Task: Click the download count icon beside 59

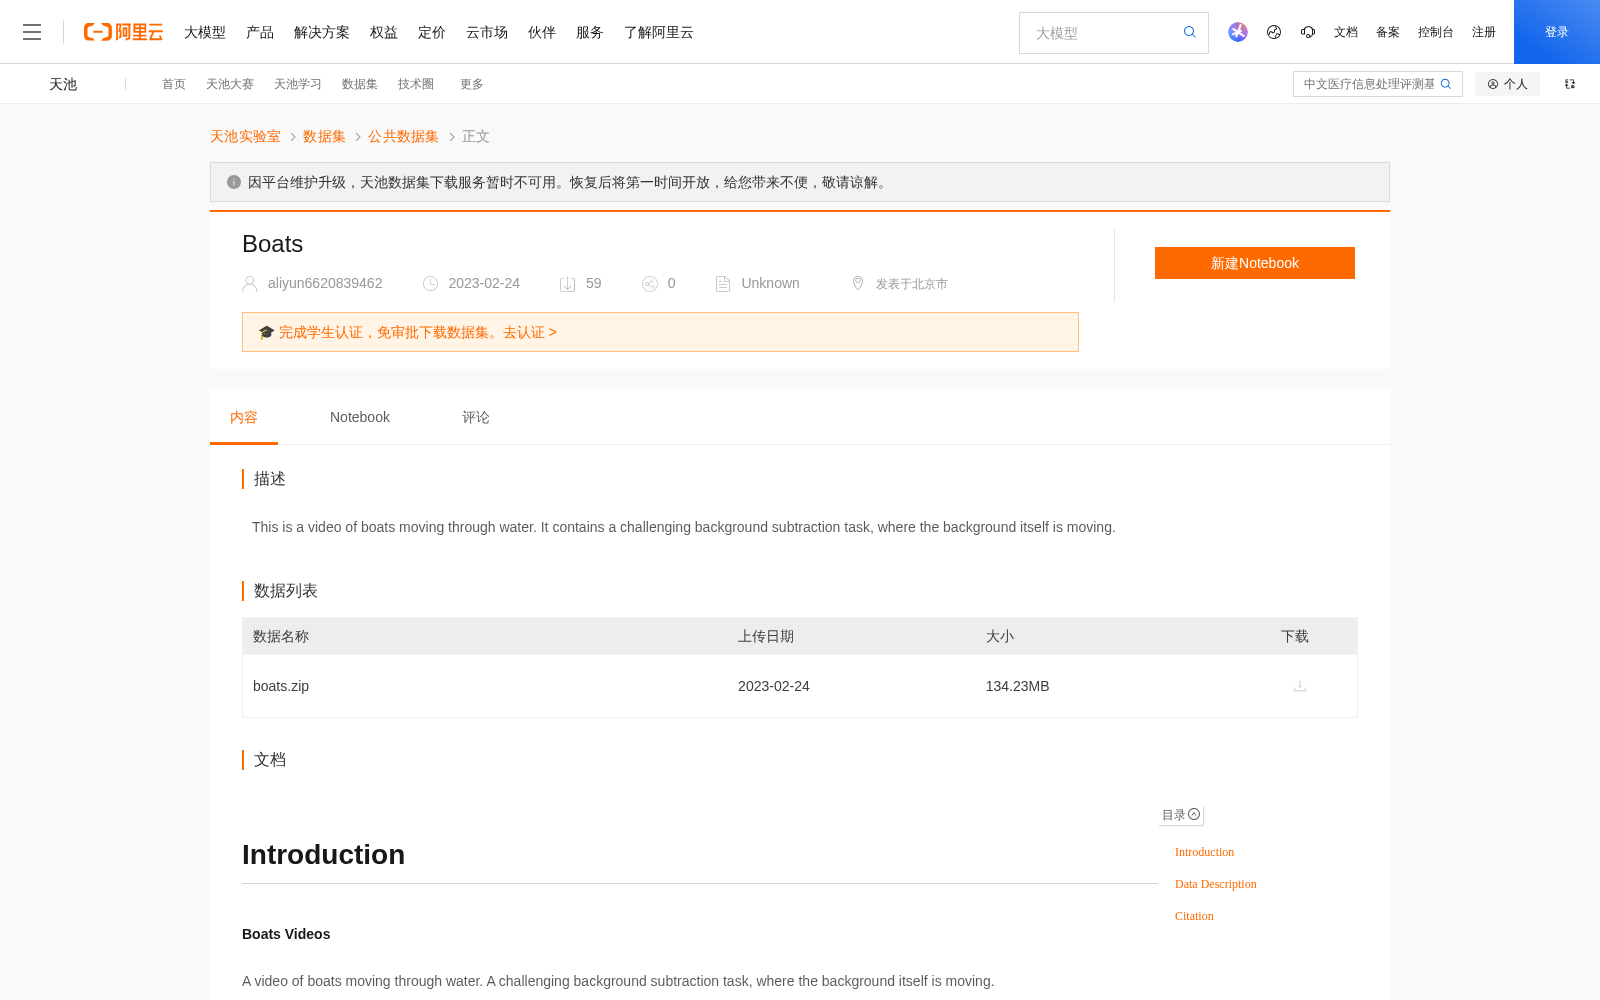Action: click(567, 284)
